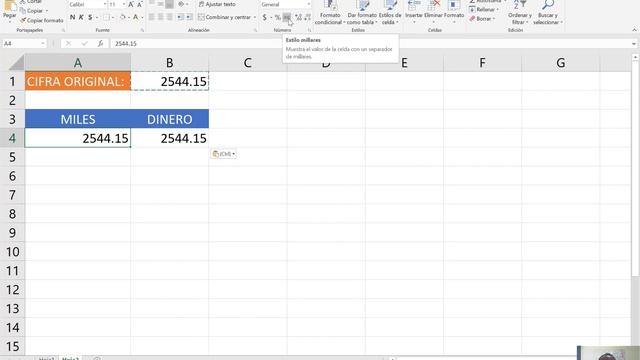The height and width of the screenshot is (360, 640).
Task: Open the paste options (Ctrl) button
Action: pos(224,154)
